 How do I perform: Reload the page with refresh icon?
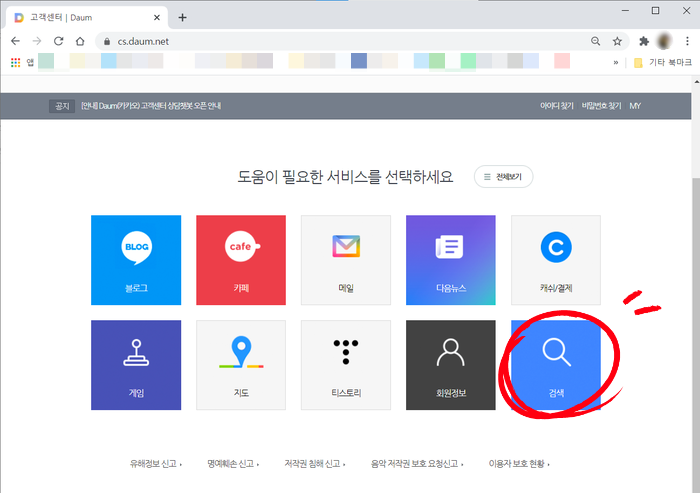58,41
